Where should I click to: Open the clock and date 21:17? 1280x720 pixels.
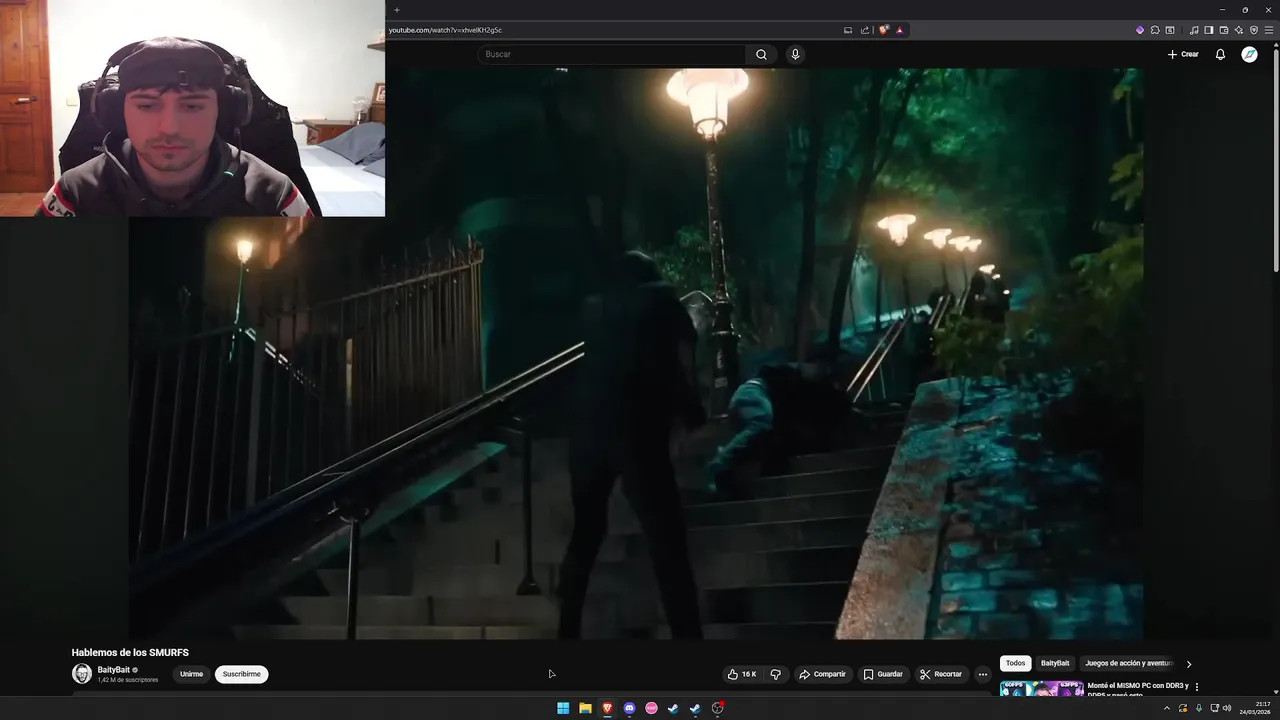pos(1255,708)
